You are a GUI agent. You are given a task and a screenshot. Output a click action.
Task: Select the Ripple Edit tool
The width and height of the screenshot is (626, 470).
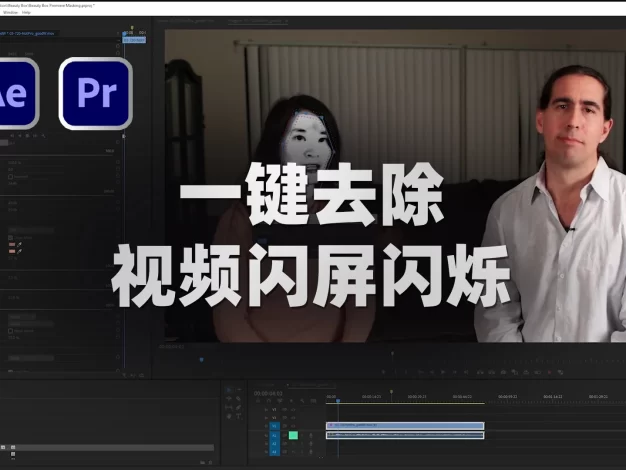tap(229, 399)
